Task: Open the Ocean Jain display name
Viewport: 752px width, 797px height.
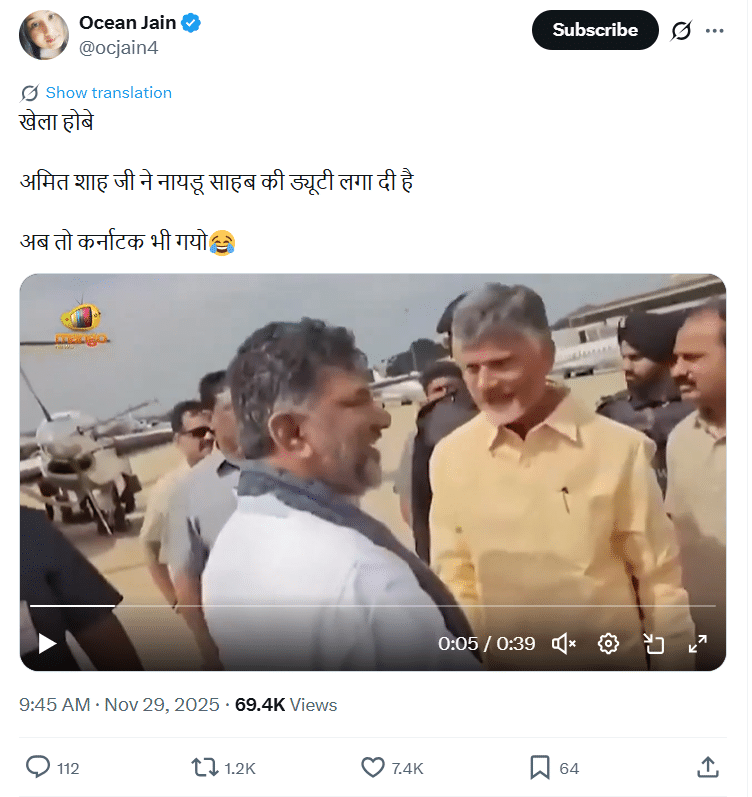Action: pos(128,23)
